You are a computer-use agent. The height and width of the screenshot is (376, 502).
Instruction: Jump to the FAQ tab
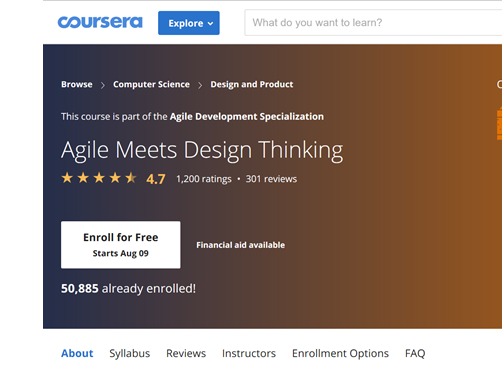(x=415, y=353)
